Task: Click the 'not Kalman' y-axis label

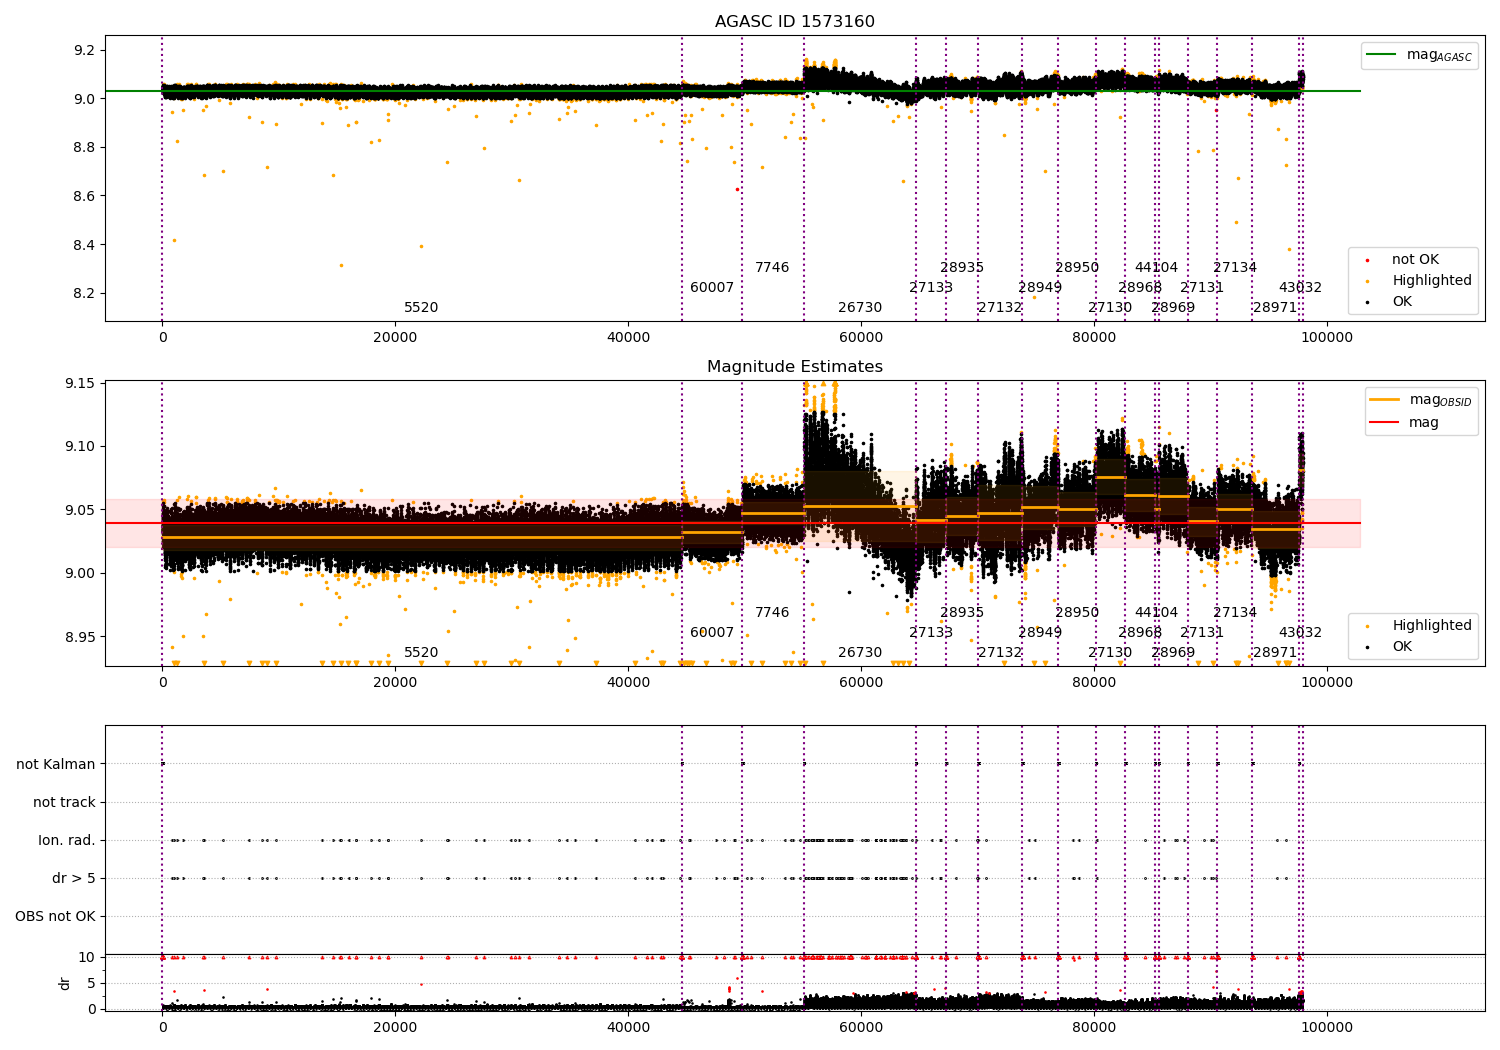Action: [x=56, y=765]
